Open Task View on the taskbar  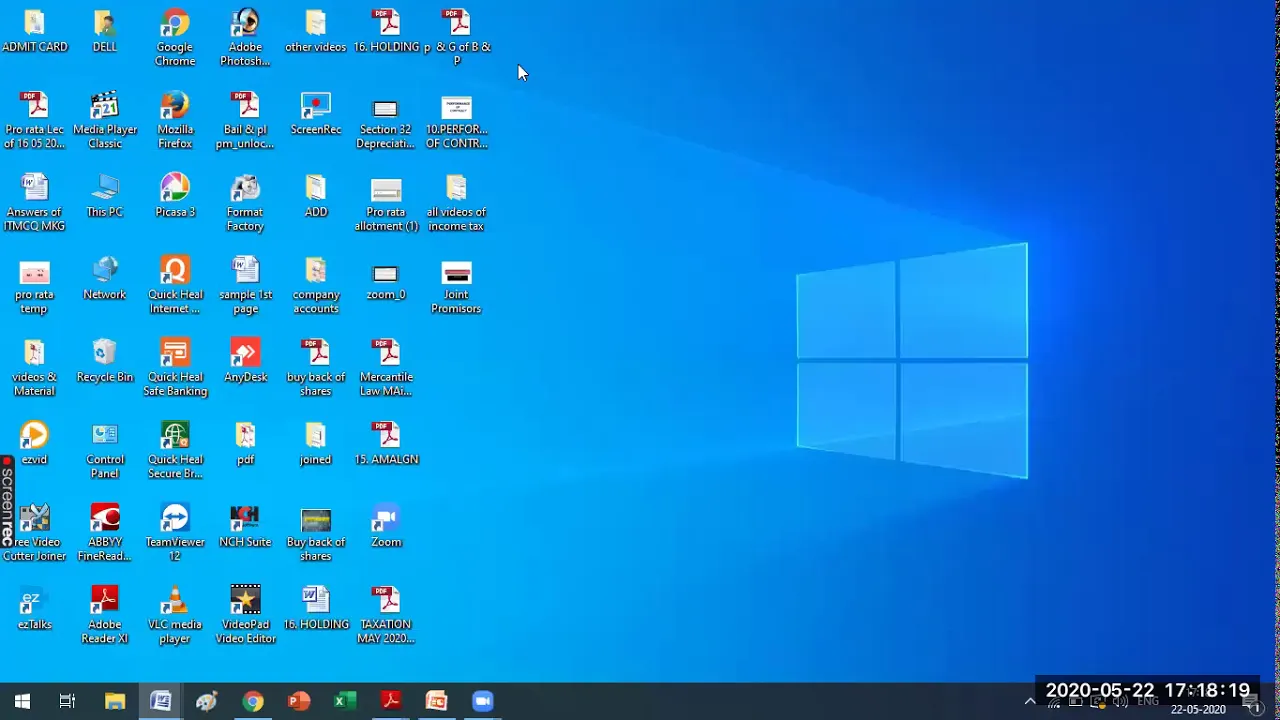68,701
